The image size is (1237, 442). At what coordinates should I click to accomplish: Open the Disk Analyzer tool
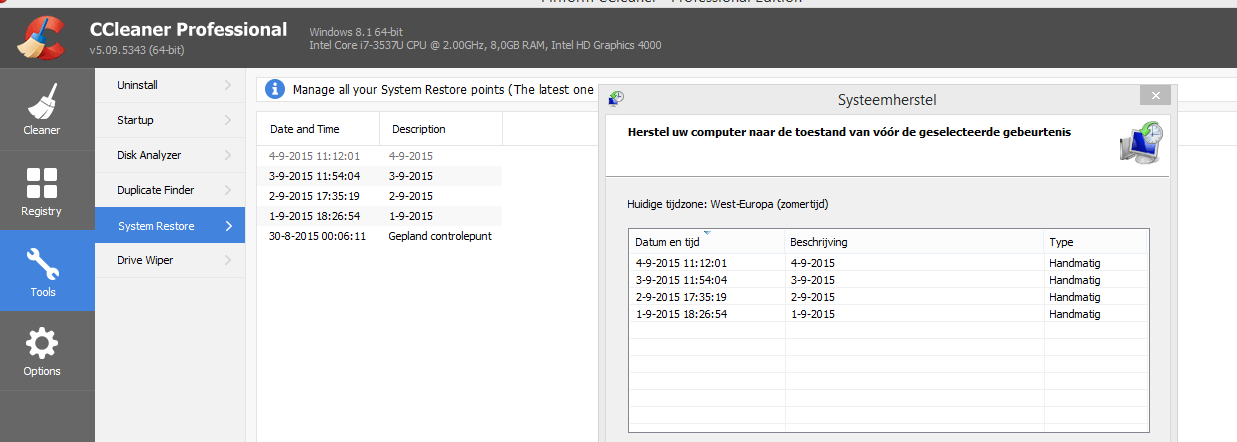170,155
